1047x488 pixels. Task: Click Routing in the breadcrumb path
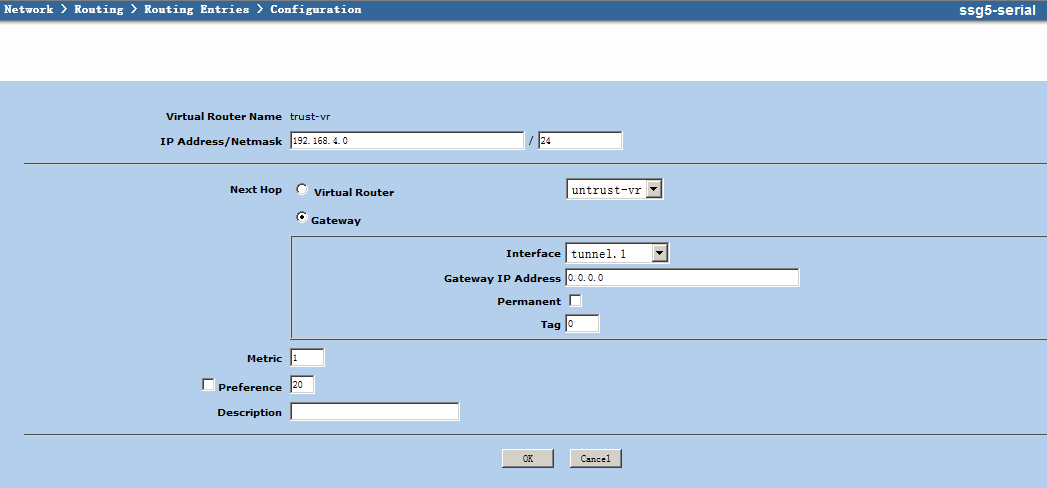(98, 9)
